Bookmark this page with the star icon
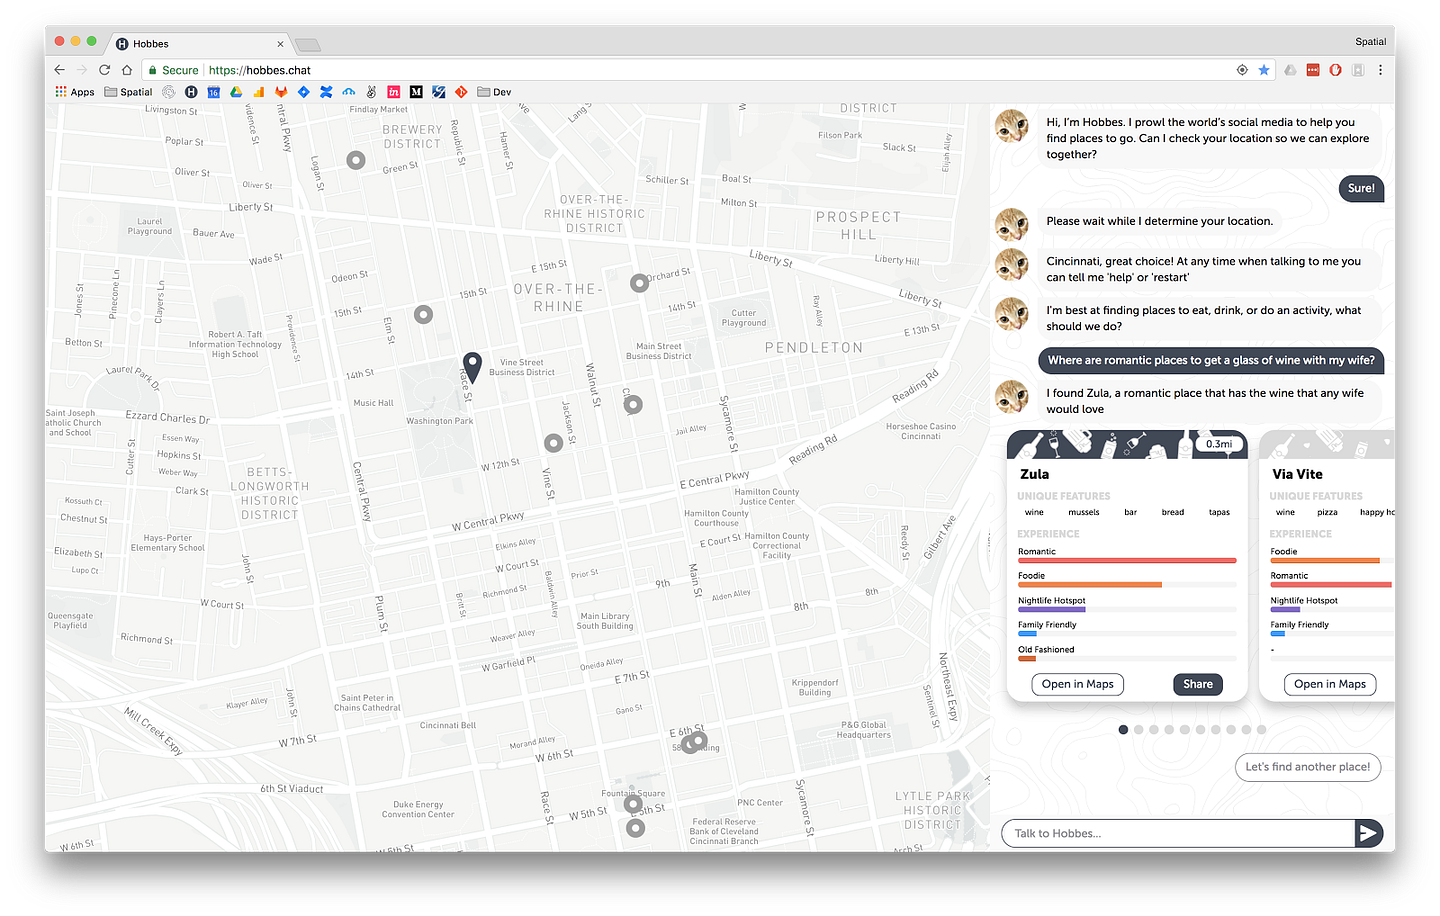This screenshot has width=1440, height=916. 1264,70
